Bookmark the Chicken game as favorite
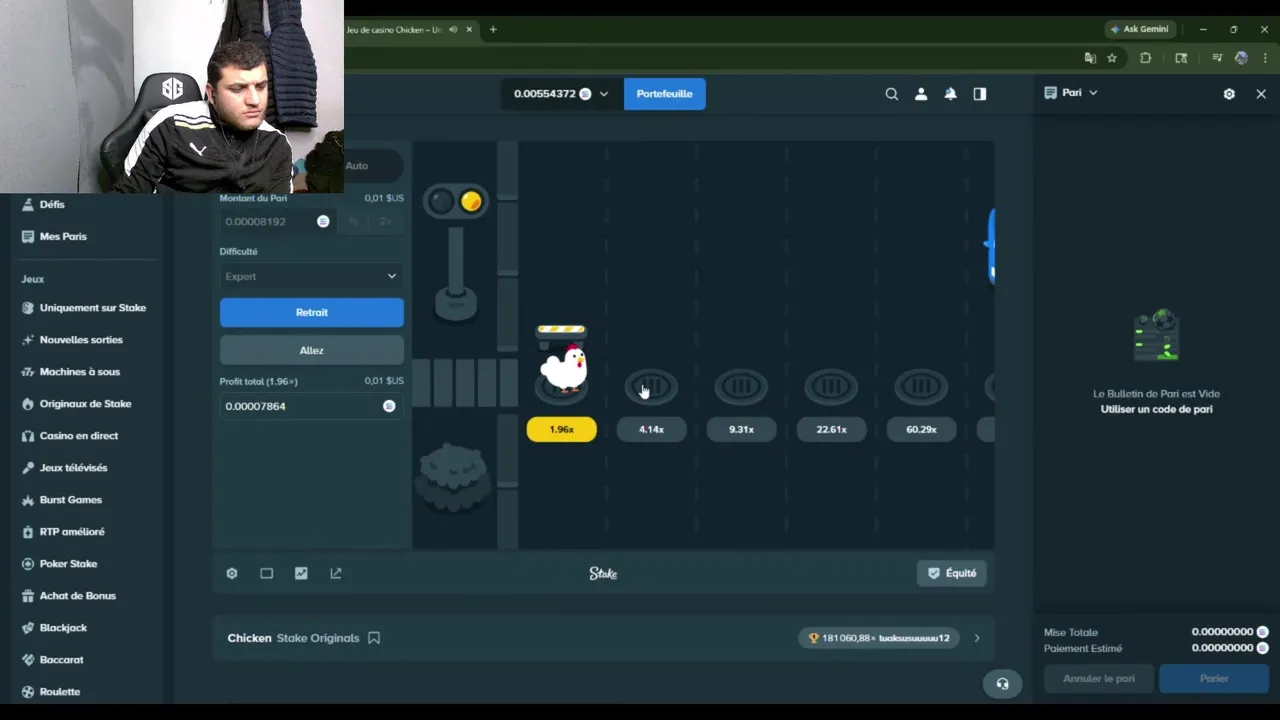This screenshot has width=1280, height=720. click(x=374, y=638)
